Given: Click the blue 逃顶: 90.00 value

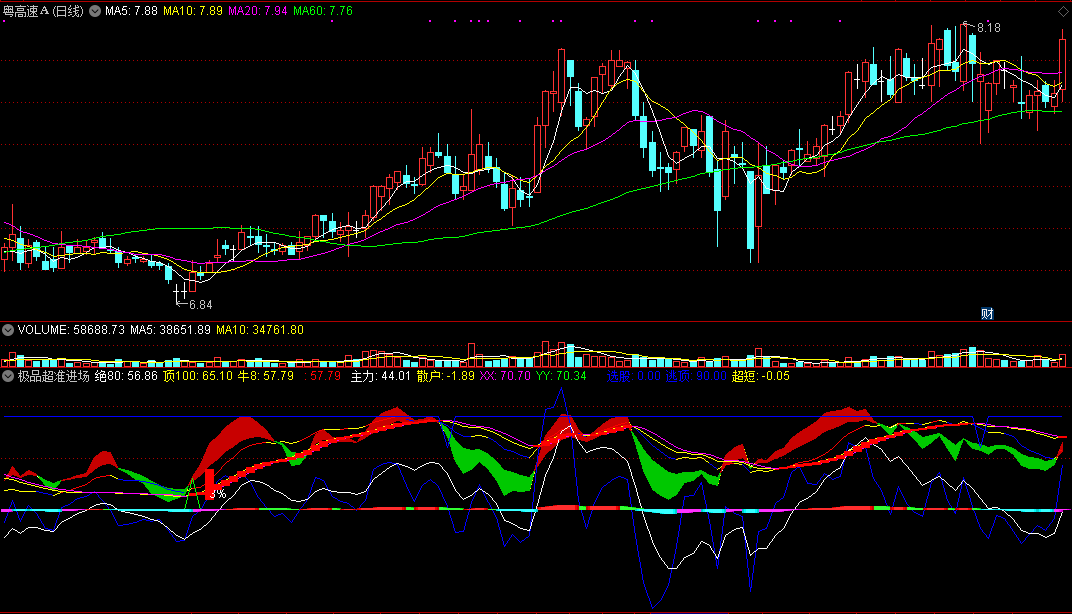Looking at the screenshot, I should point(696,376).
